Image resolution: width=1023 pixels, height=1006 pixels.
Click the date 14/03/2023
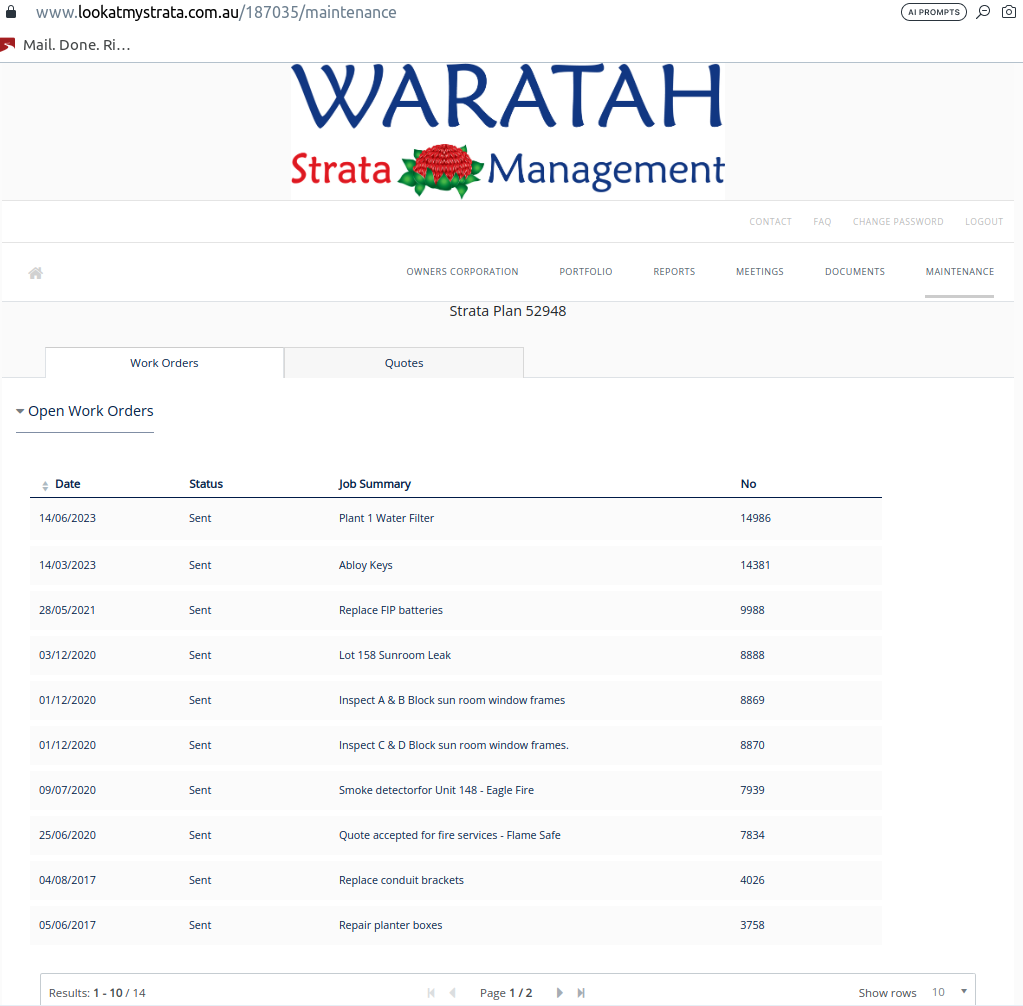[x=67, y=565]
